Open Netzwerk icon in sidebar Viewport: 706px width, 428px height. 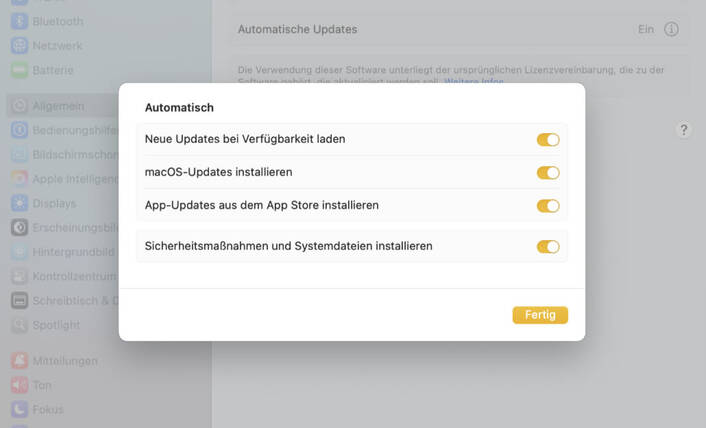click(x=19, y=45)
